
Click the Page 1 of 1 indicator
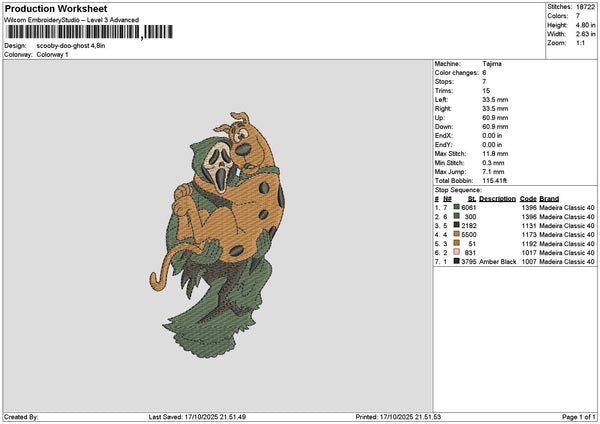[579, 417]
